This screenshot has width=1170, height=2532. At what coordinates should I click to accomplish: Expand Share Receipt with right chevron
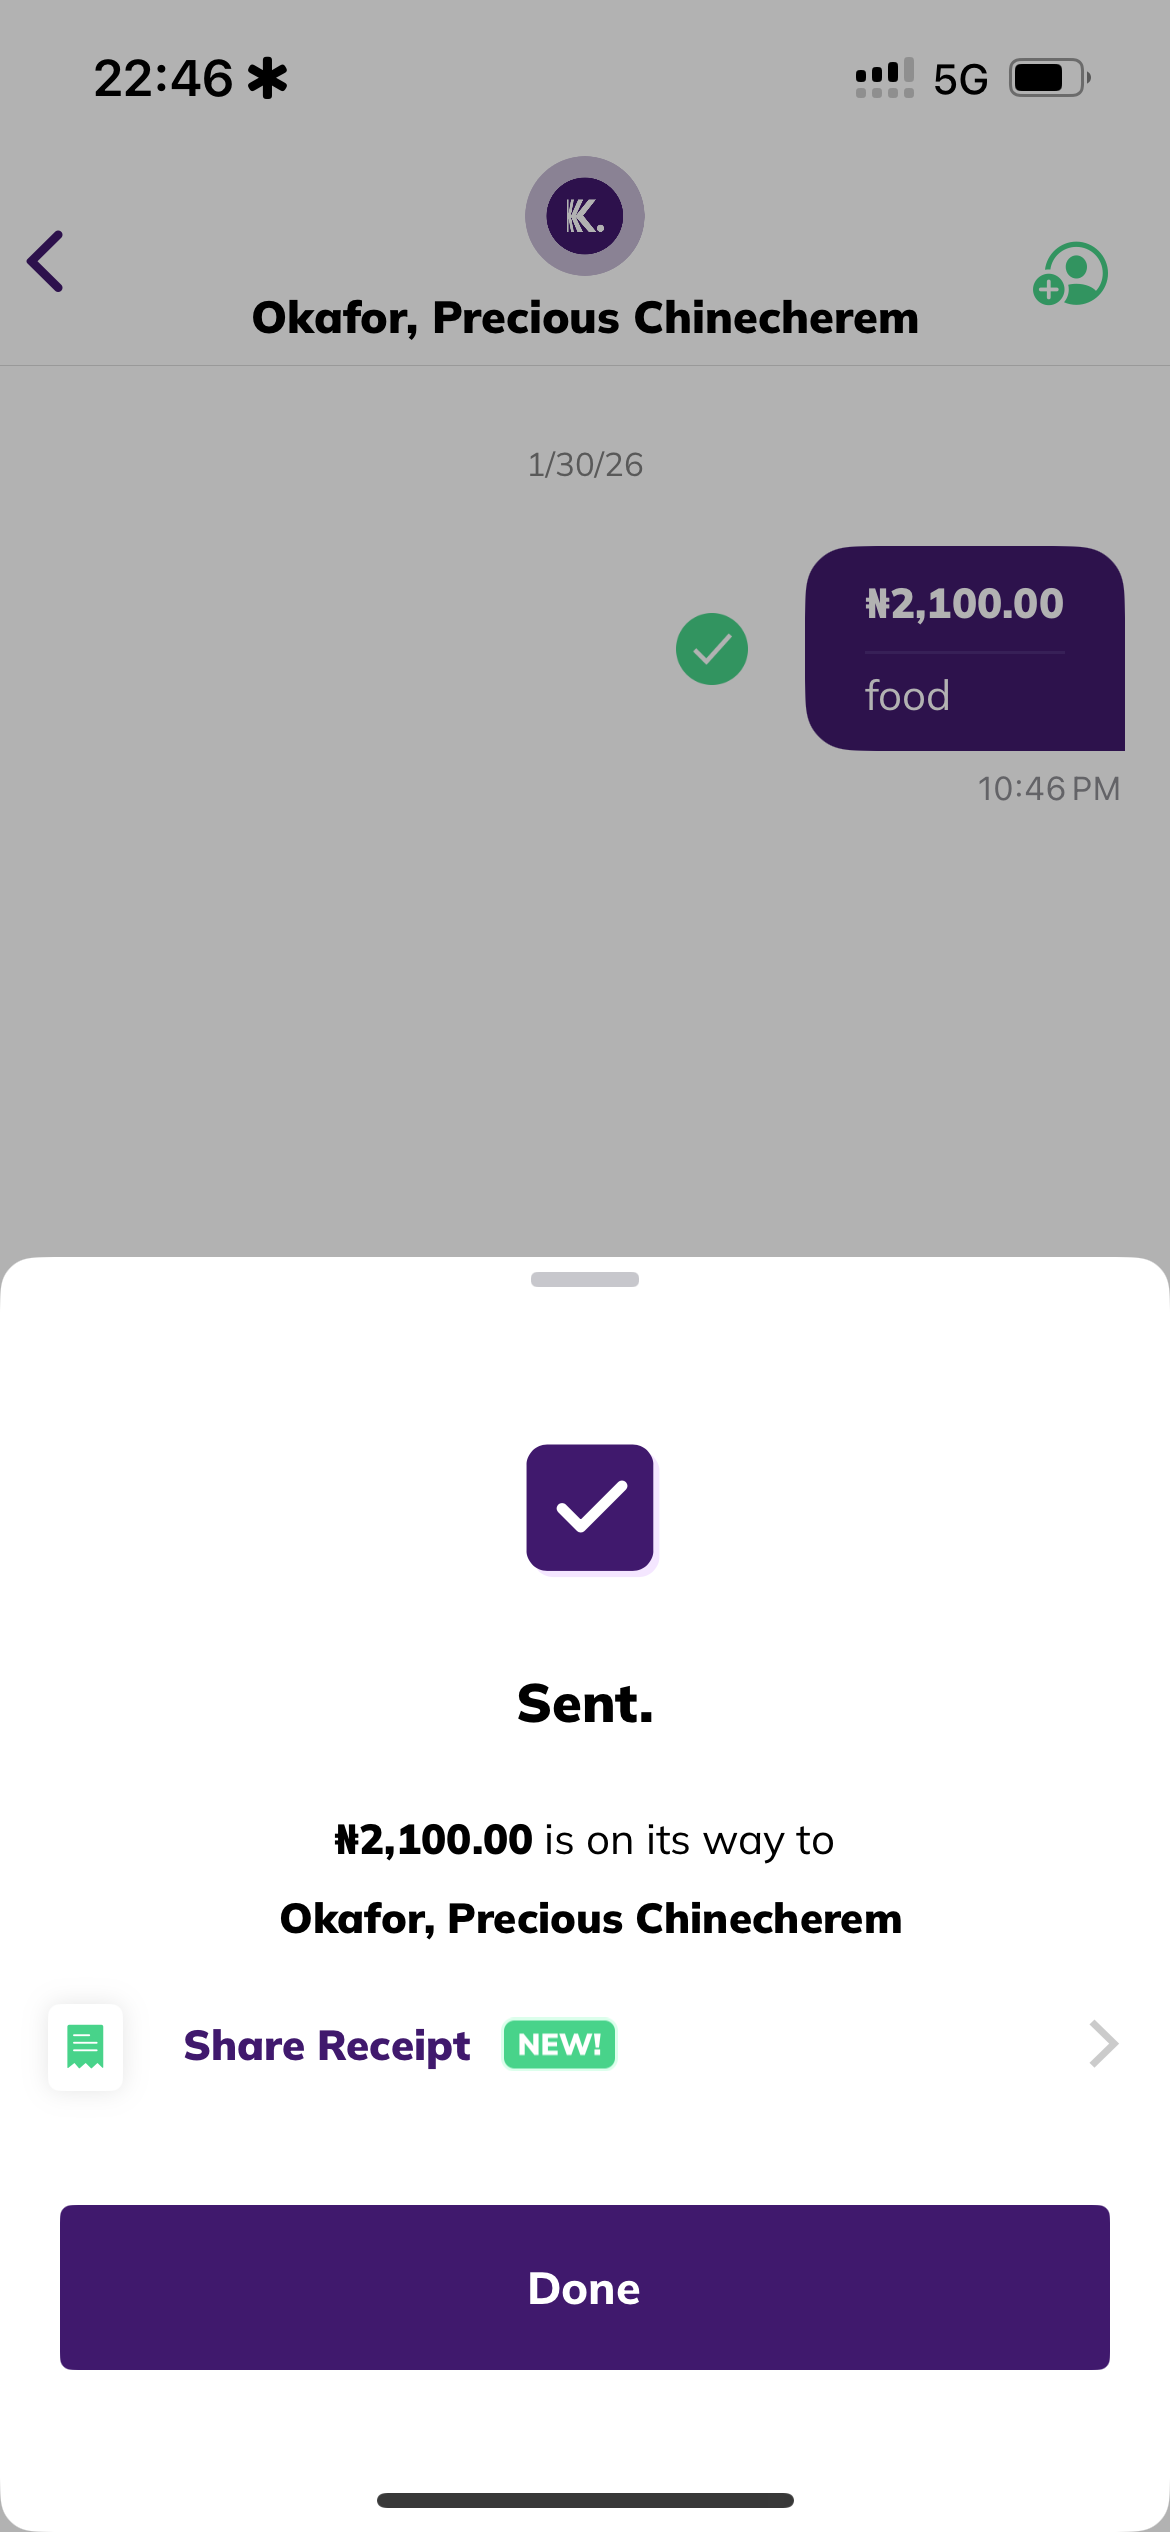tap(1102, 2044)
